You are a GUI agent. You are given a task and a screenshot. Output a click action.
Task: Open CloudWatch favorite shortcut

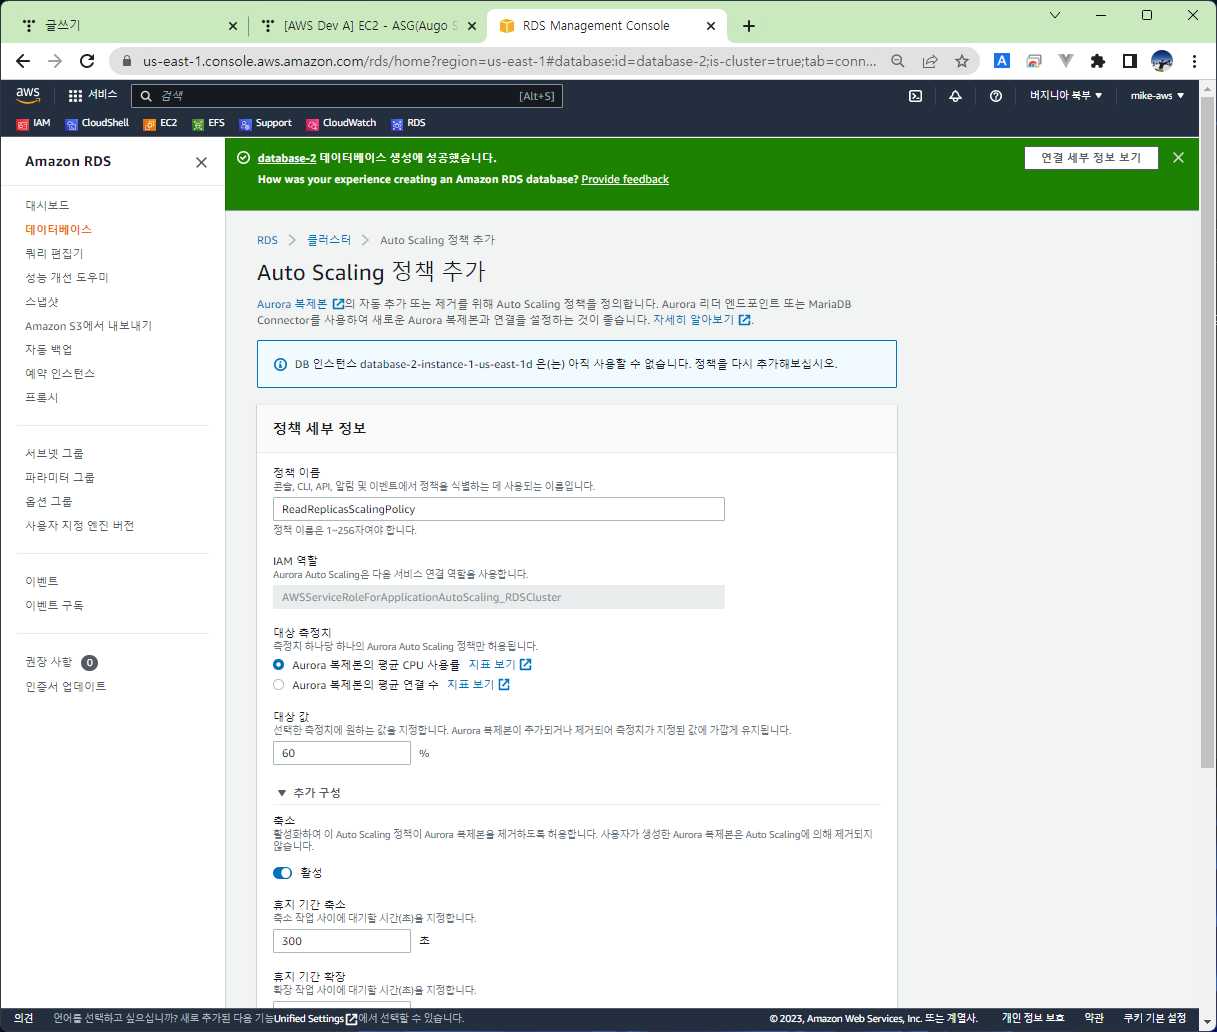(x=341, y=123)
